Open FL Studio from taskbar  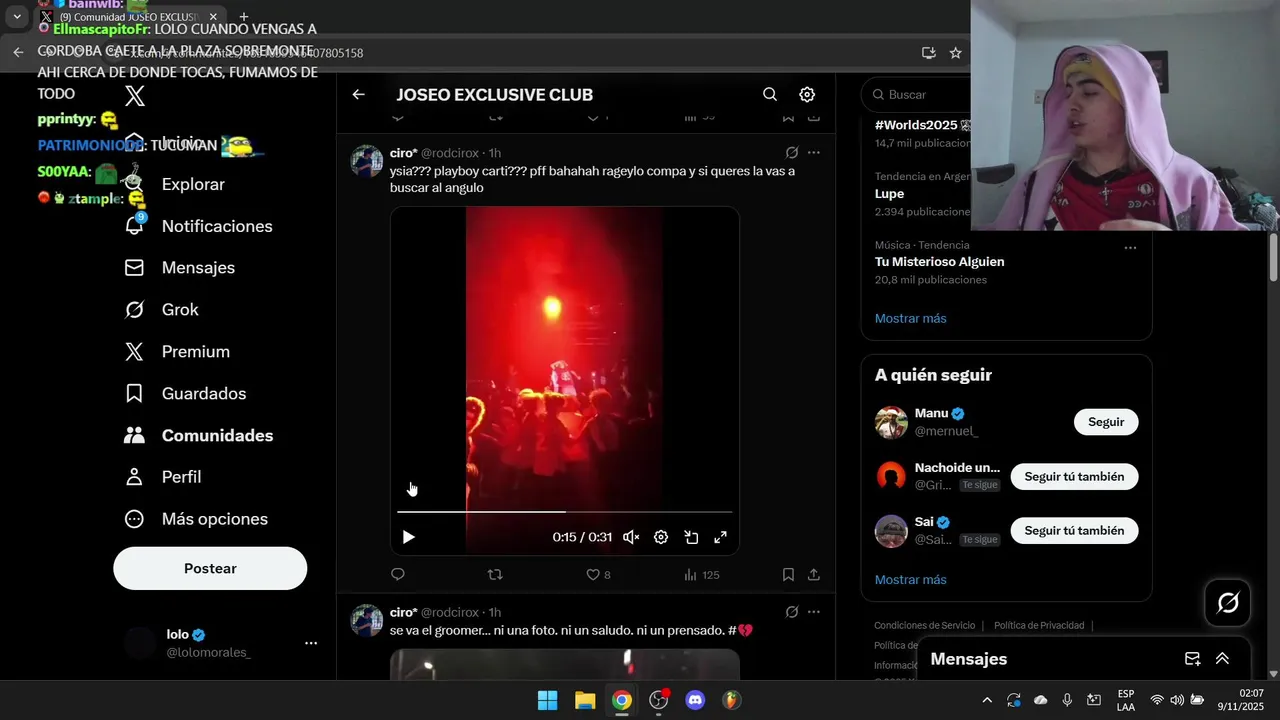click(732, 700)
